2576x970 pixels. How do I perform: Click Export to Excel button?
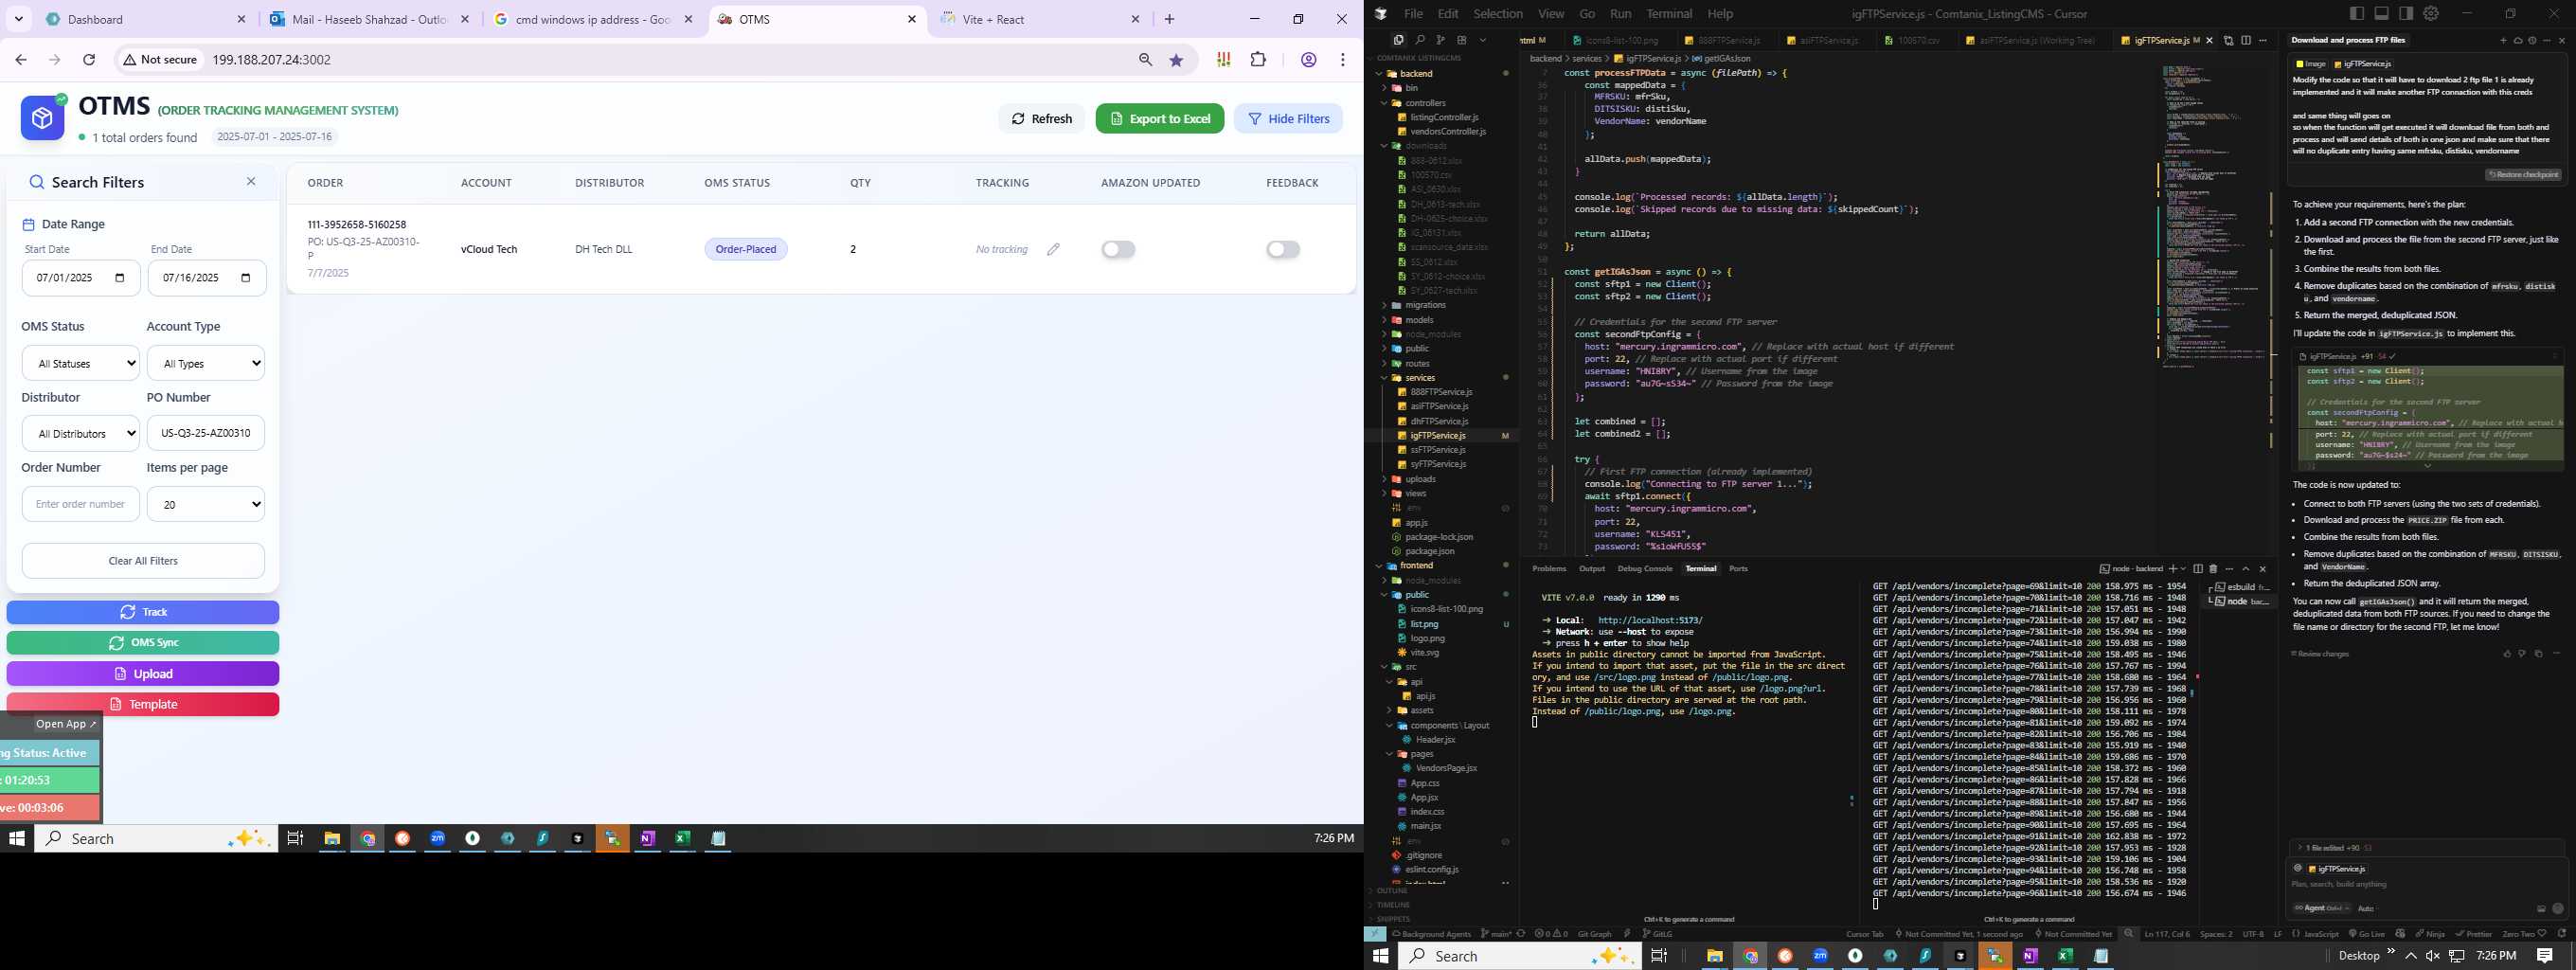point(1160,119)
